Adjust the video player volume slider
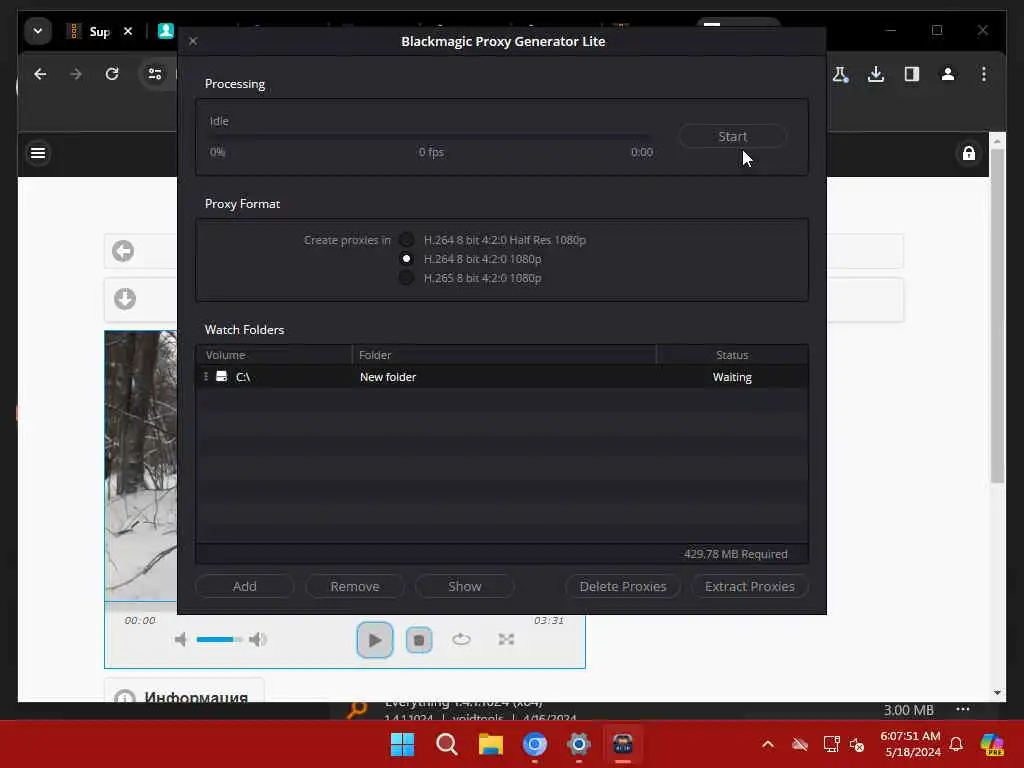This screenshot has height=768, width=1024. coord(219,639)
